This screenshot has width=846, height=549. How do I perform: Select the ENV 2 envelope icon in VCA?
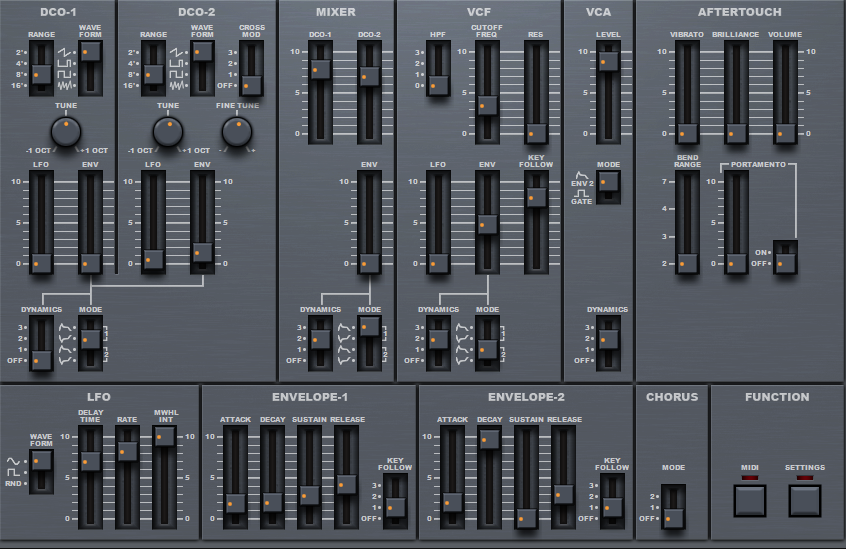pos(581,176)
